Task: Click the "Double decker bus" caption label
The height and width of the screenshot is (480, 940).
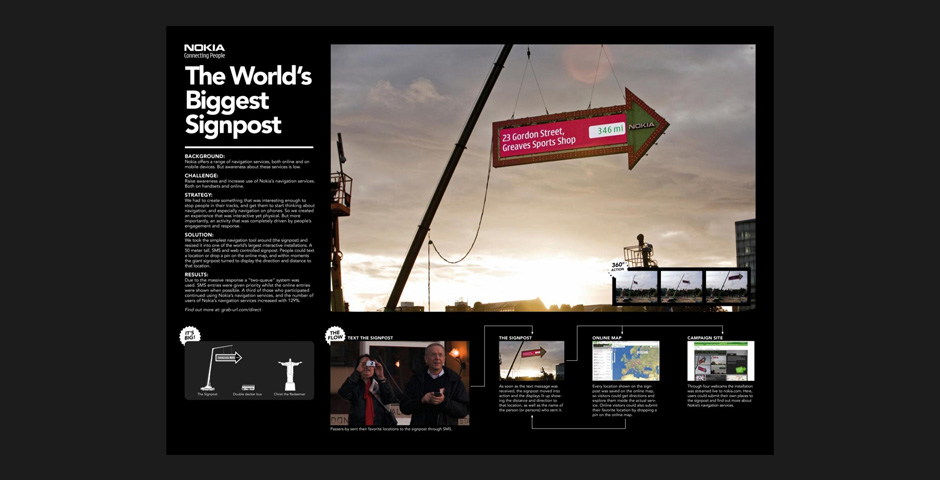Action: click(248, 394)
